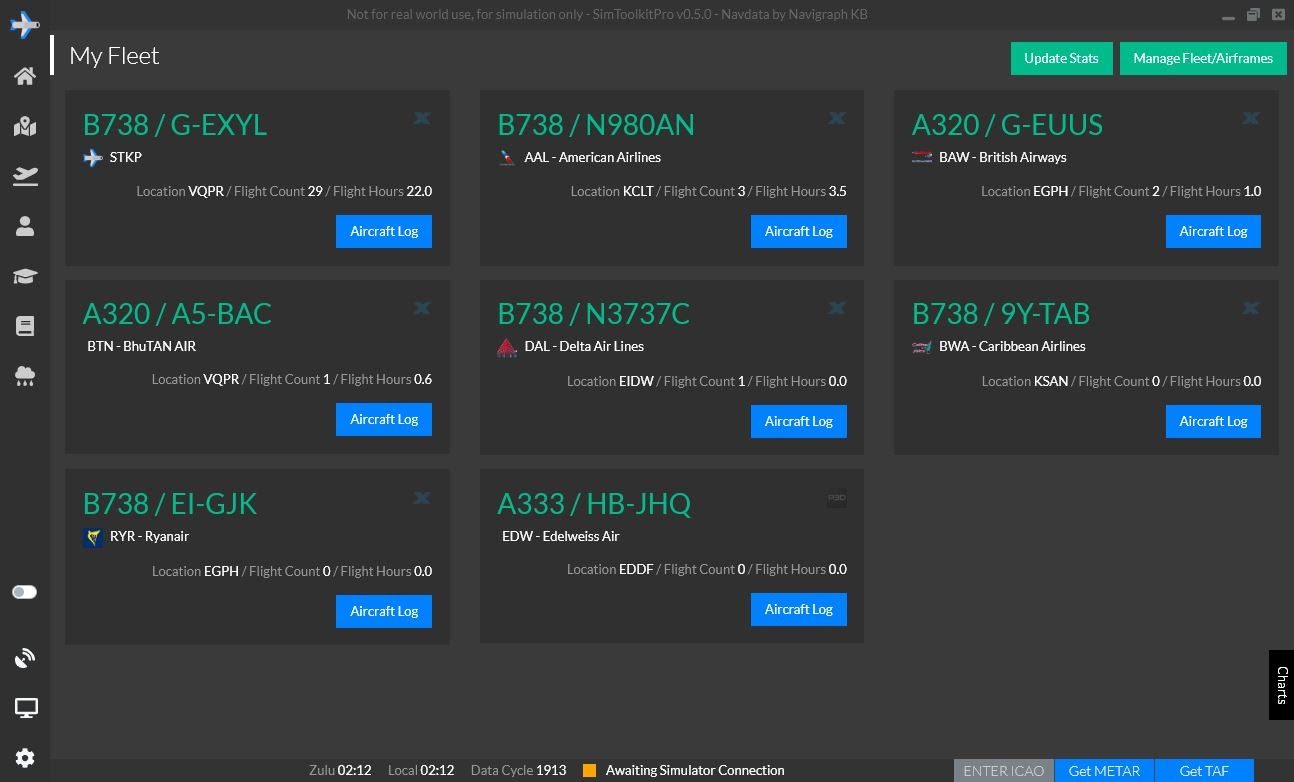Select the A320 / G-EUUS title
This screenshot has height=782, width=1294.
click(1007, 125)
